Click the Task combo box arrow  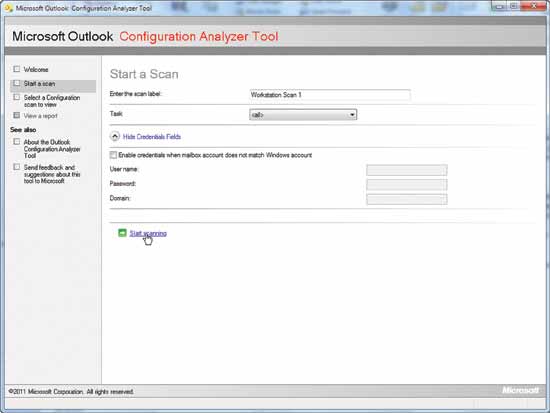pos(352,115)
